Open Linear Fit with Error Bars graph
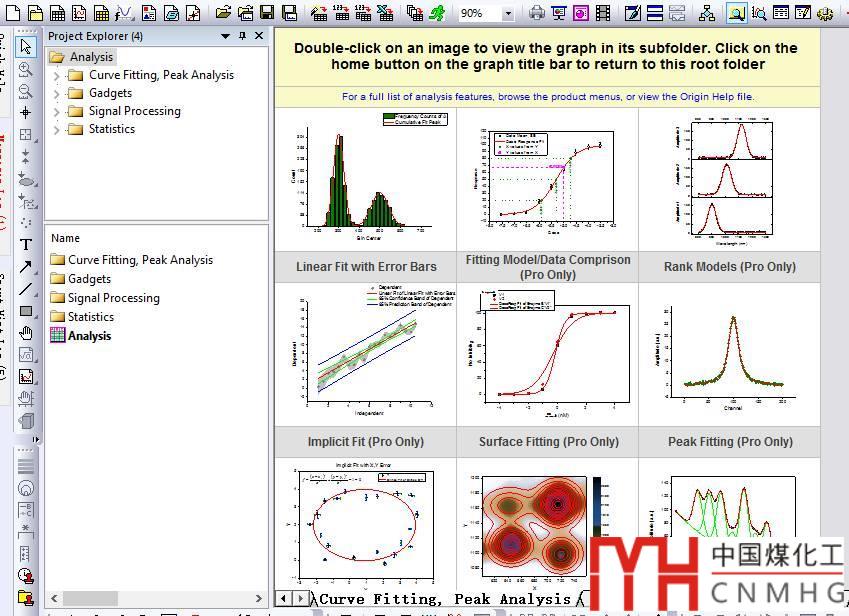 [365, 353]
